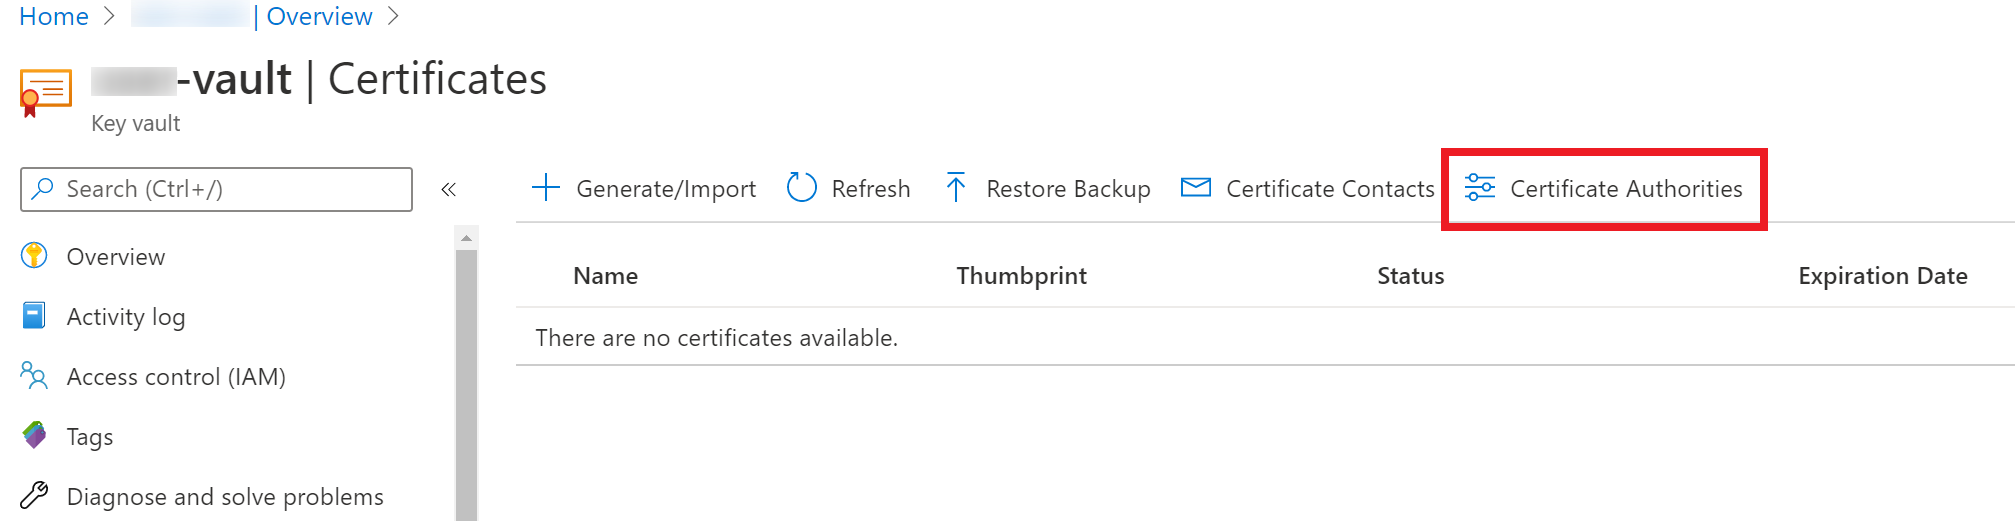Click the chevron after Home breadcrumb
Image resolution: width=2015 pixels, height=521 pixels.
click(110, 16)
